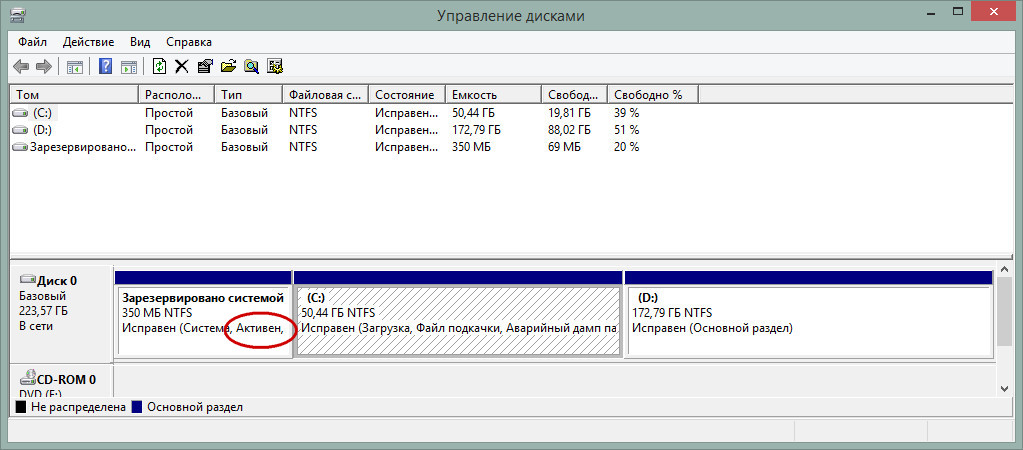The width and height of the screenshot is (1023, 450).
Task: Open the Файл menu
Action: pos(33,42)
